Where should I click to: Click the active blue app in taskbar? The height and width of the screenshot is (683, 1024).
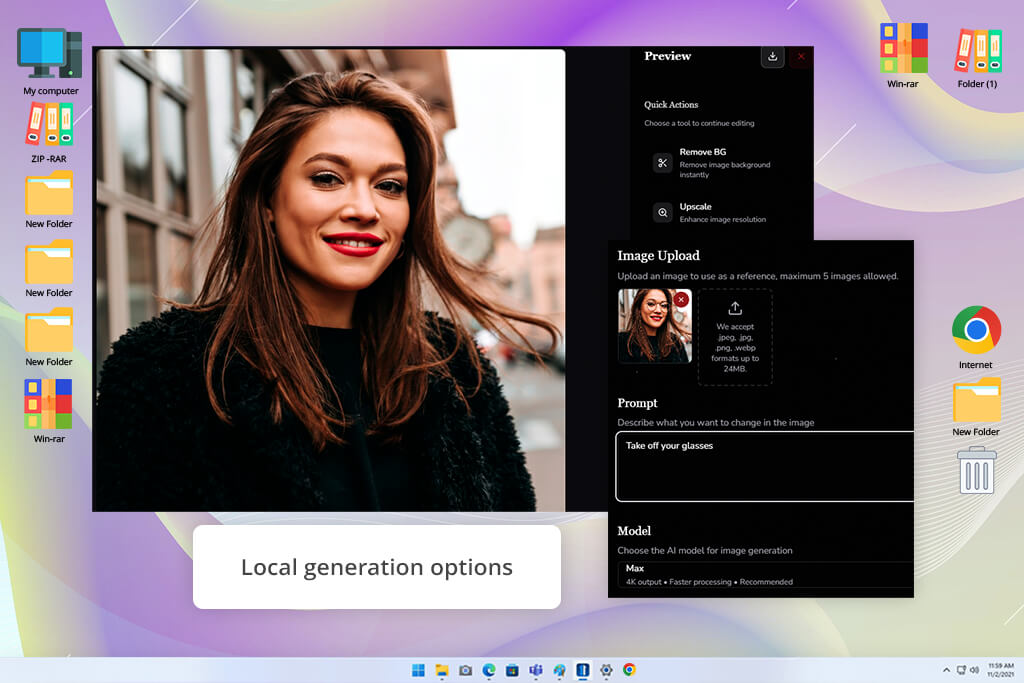pos(583,670)
